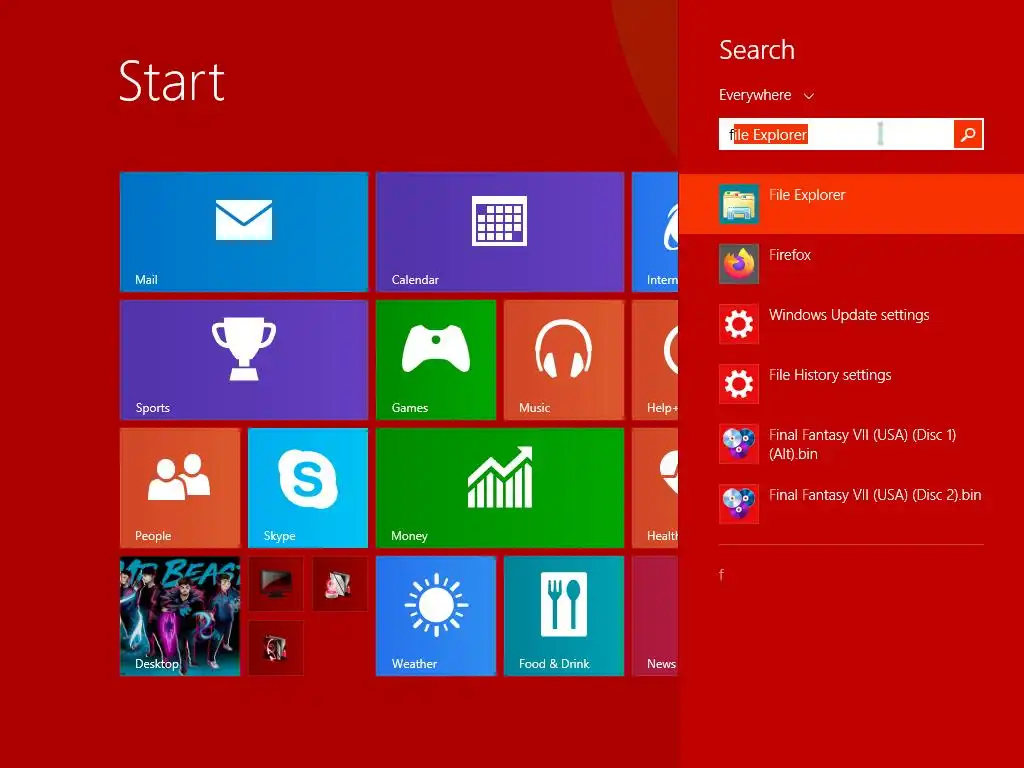Open the partially visible Internet Explorer tile
The image size is (1024, 768).
tap(655, 232)
